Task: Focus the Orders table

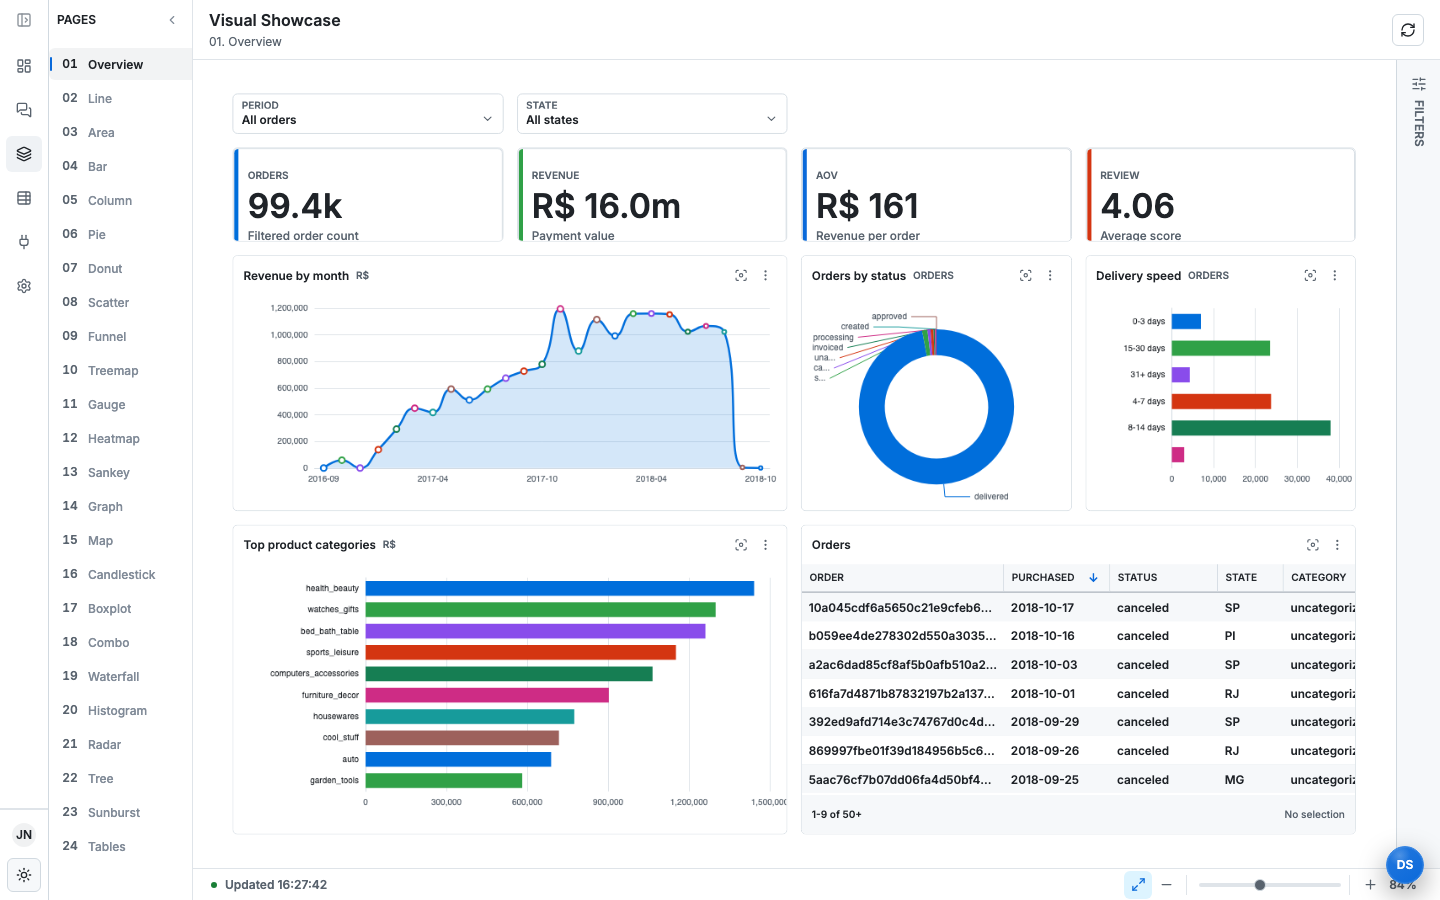Action: coord(1313,545)
